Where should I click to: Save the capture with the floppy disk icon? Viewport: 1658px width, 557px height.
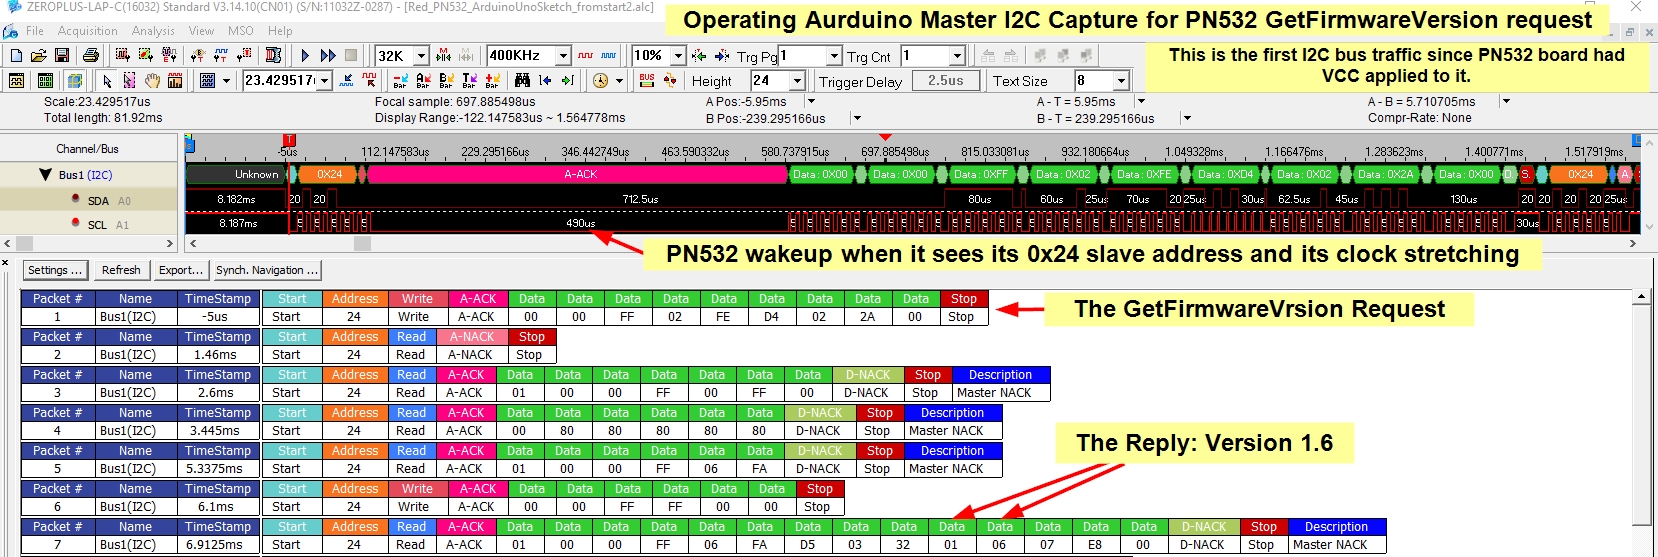(x=62, y=55)
